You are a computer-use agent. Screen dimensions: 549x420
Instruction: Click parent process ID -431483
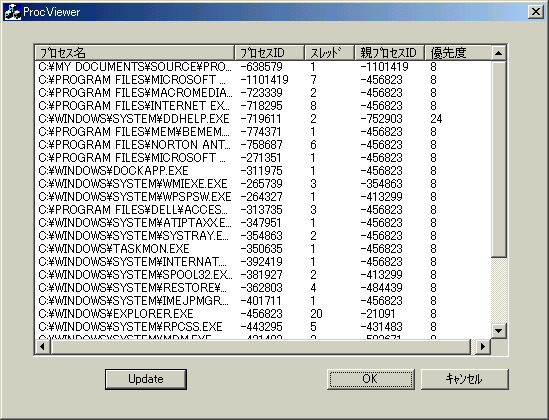[382, 327]
